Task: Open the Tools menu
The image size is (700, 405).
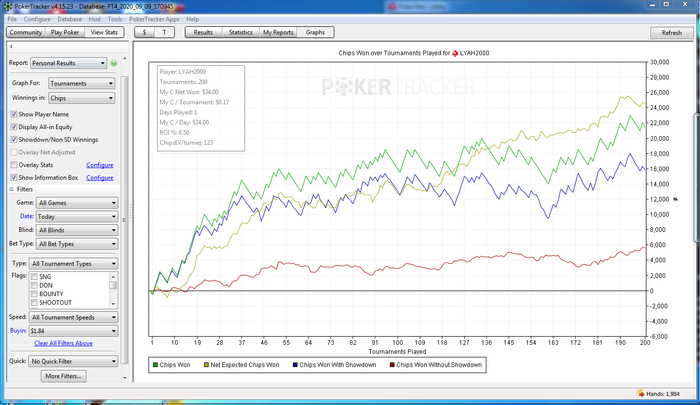Action: (x=115, y=19)
